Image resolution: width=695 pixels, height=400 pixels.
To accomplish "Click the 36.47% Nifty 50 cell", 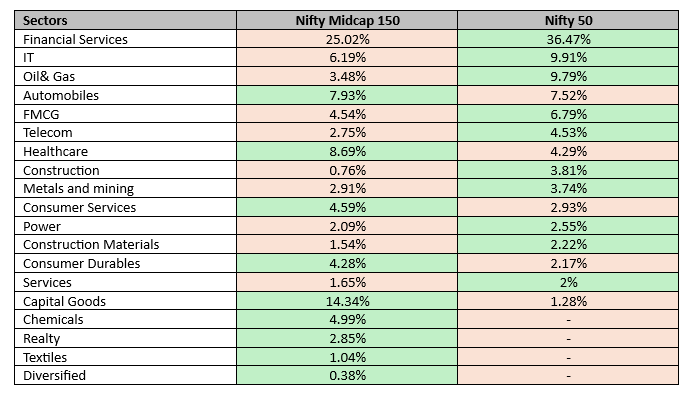I will pyautogui.click(x=568, y=39).
